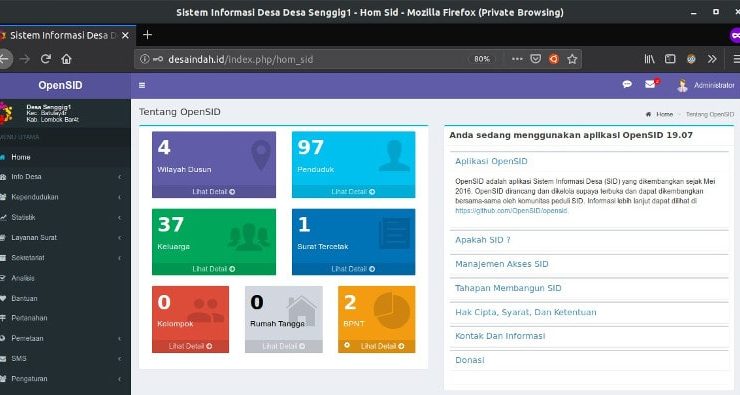The height and width of the screenshot is (395, 740).
Task: Open the Firefox hamburger menu
Action: pos(736,59)
